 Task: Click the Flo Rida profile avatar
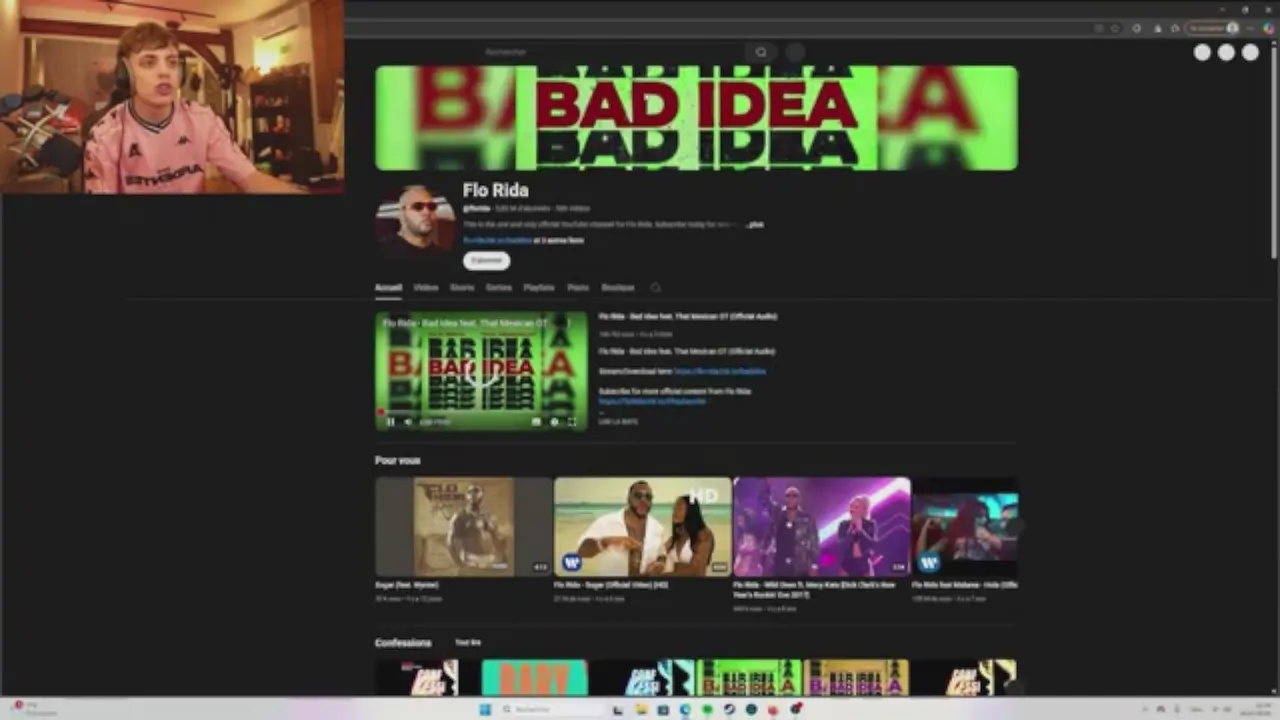tap(415, 221)
